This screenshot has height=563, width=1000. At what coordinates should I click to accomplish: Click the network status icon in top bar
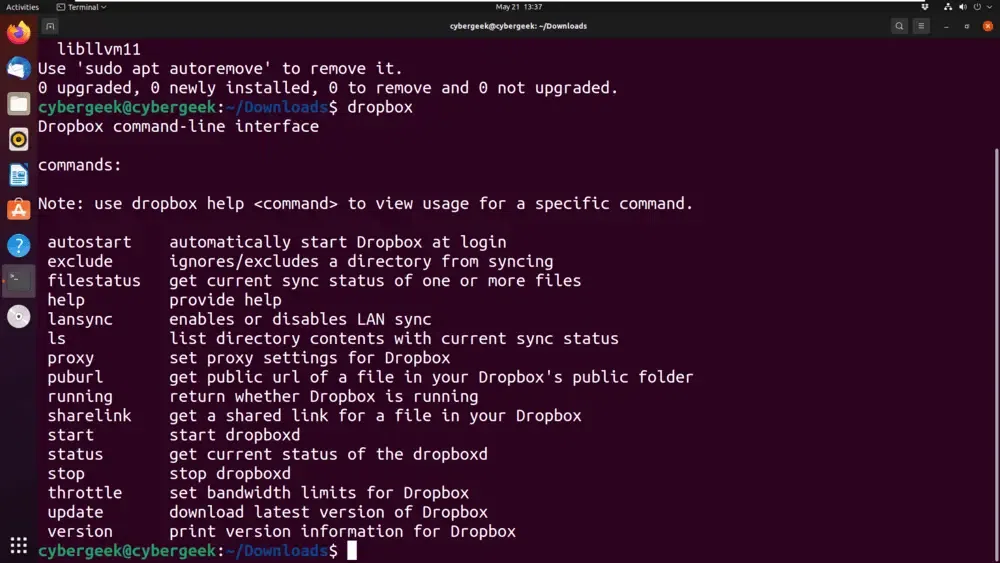(x=948, y=7)
